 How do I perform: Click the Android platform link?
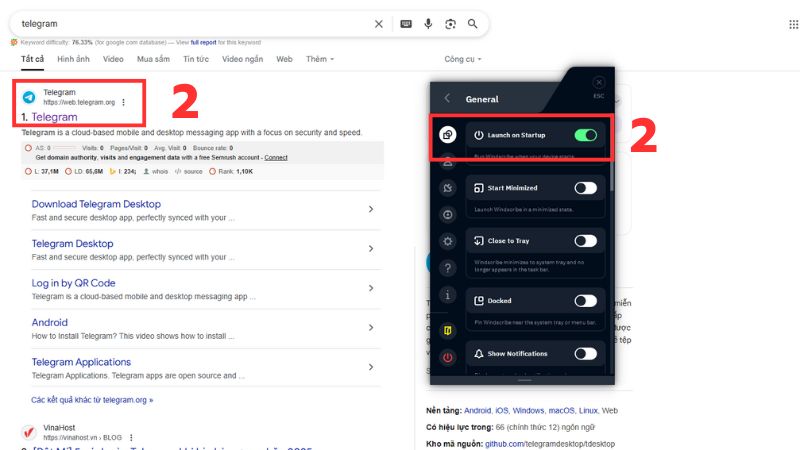point(478,411)
